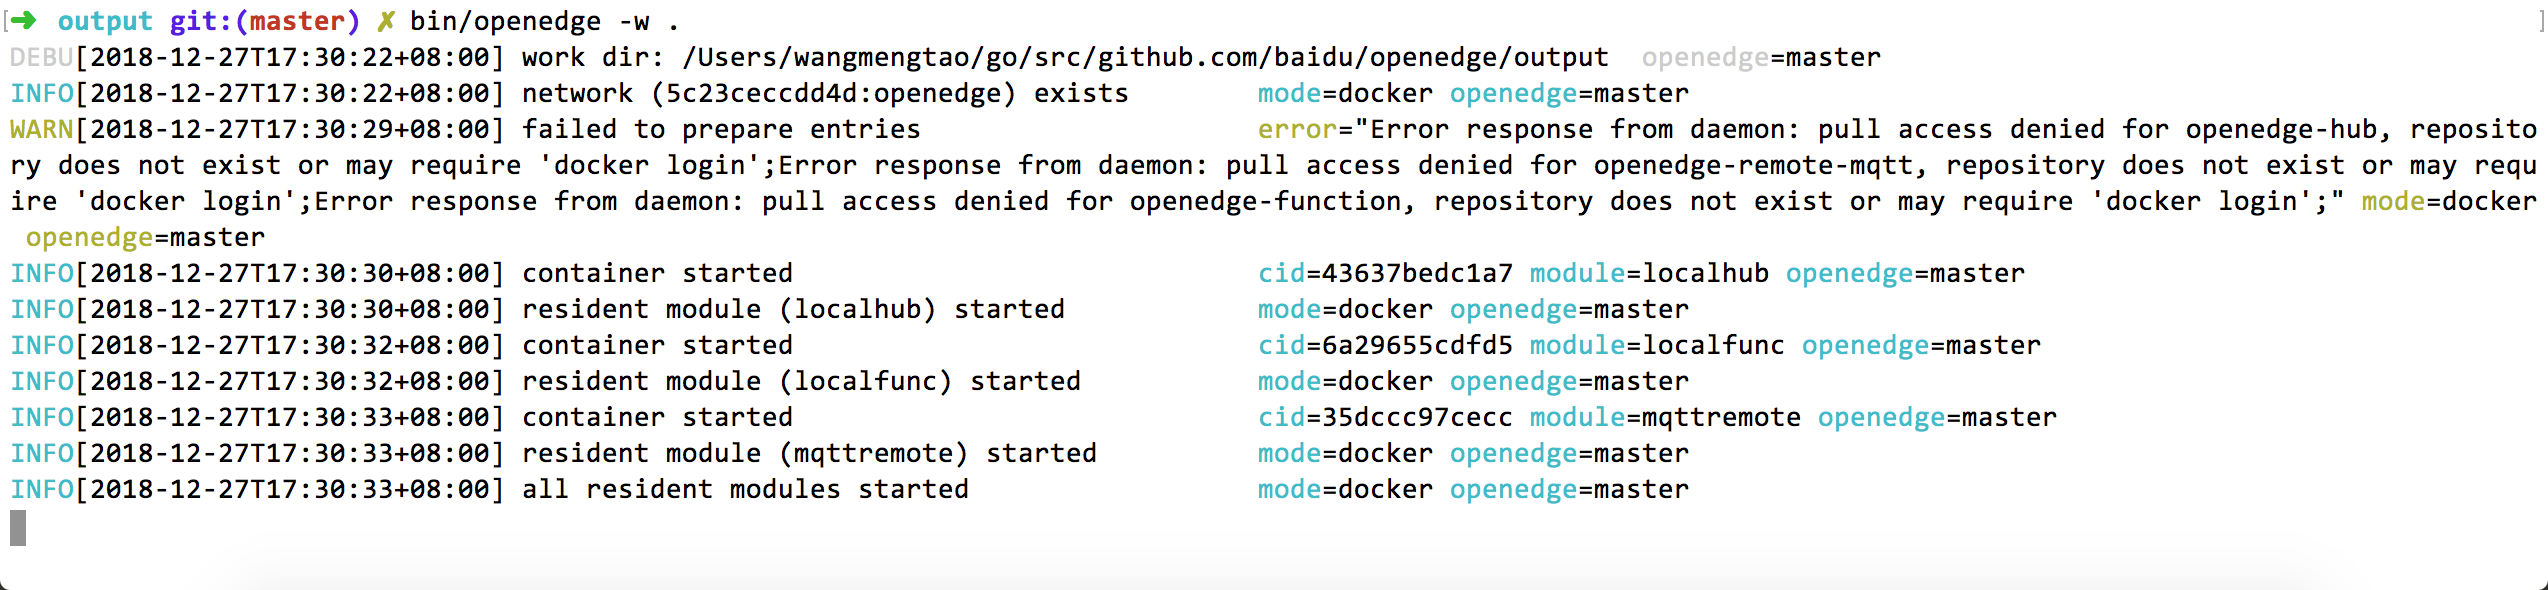Click the "failed to prepare entries" message
Screen dimensions: 2548x590
(720, 129)
